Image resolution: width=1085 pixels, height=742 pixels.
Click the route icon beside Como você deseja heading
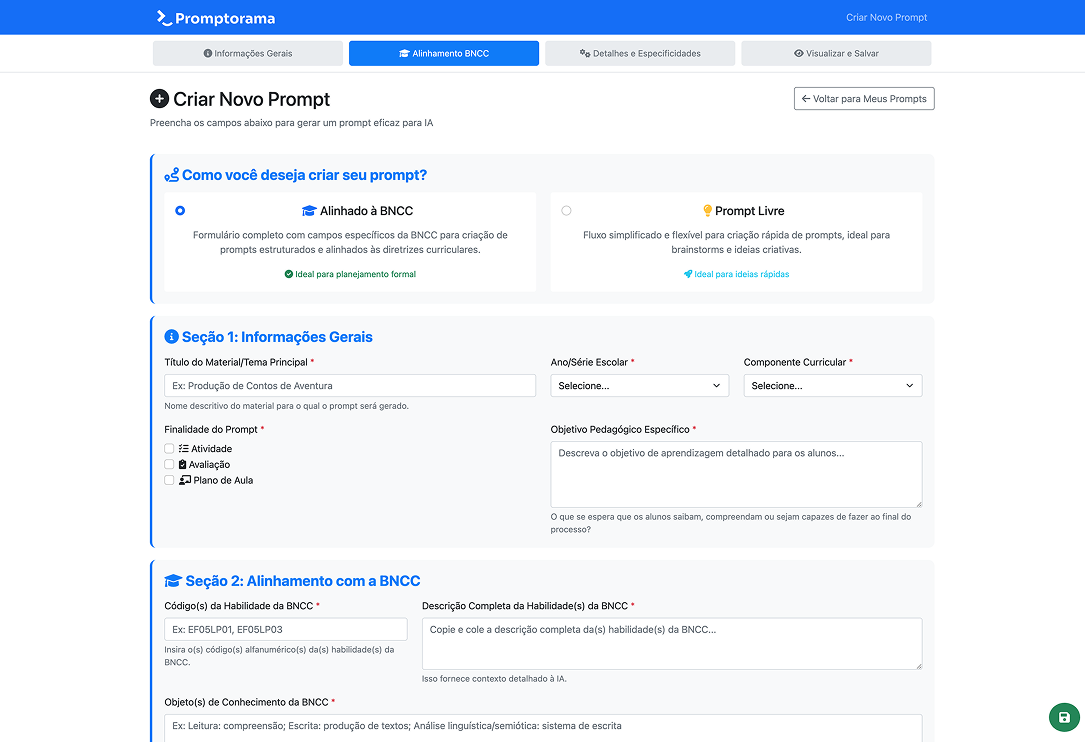pos(172,175)
